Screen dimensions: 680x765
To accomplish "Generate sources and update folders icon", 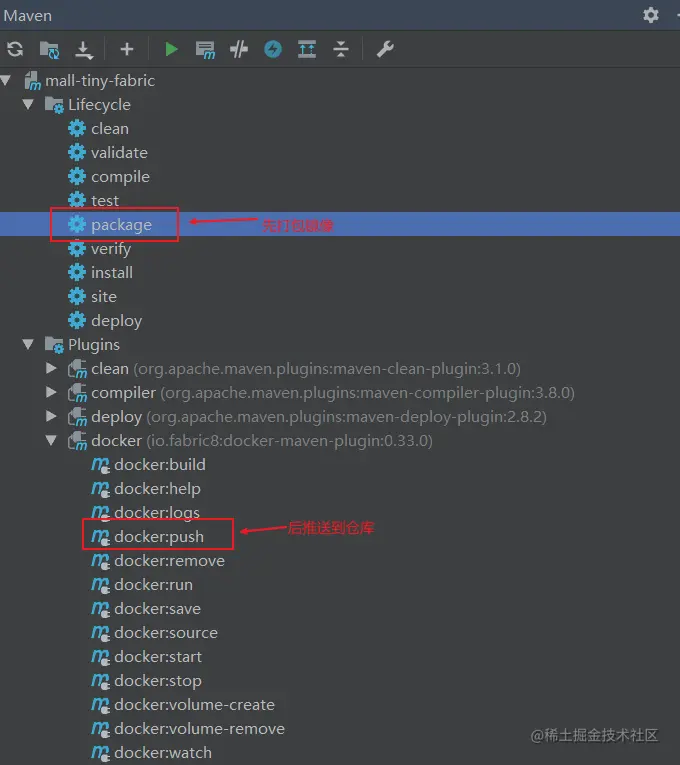I will click(x=50, y=50).
